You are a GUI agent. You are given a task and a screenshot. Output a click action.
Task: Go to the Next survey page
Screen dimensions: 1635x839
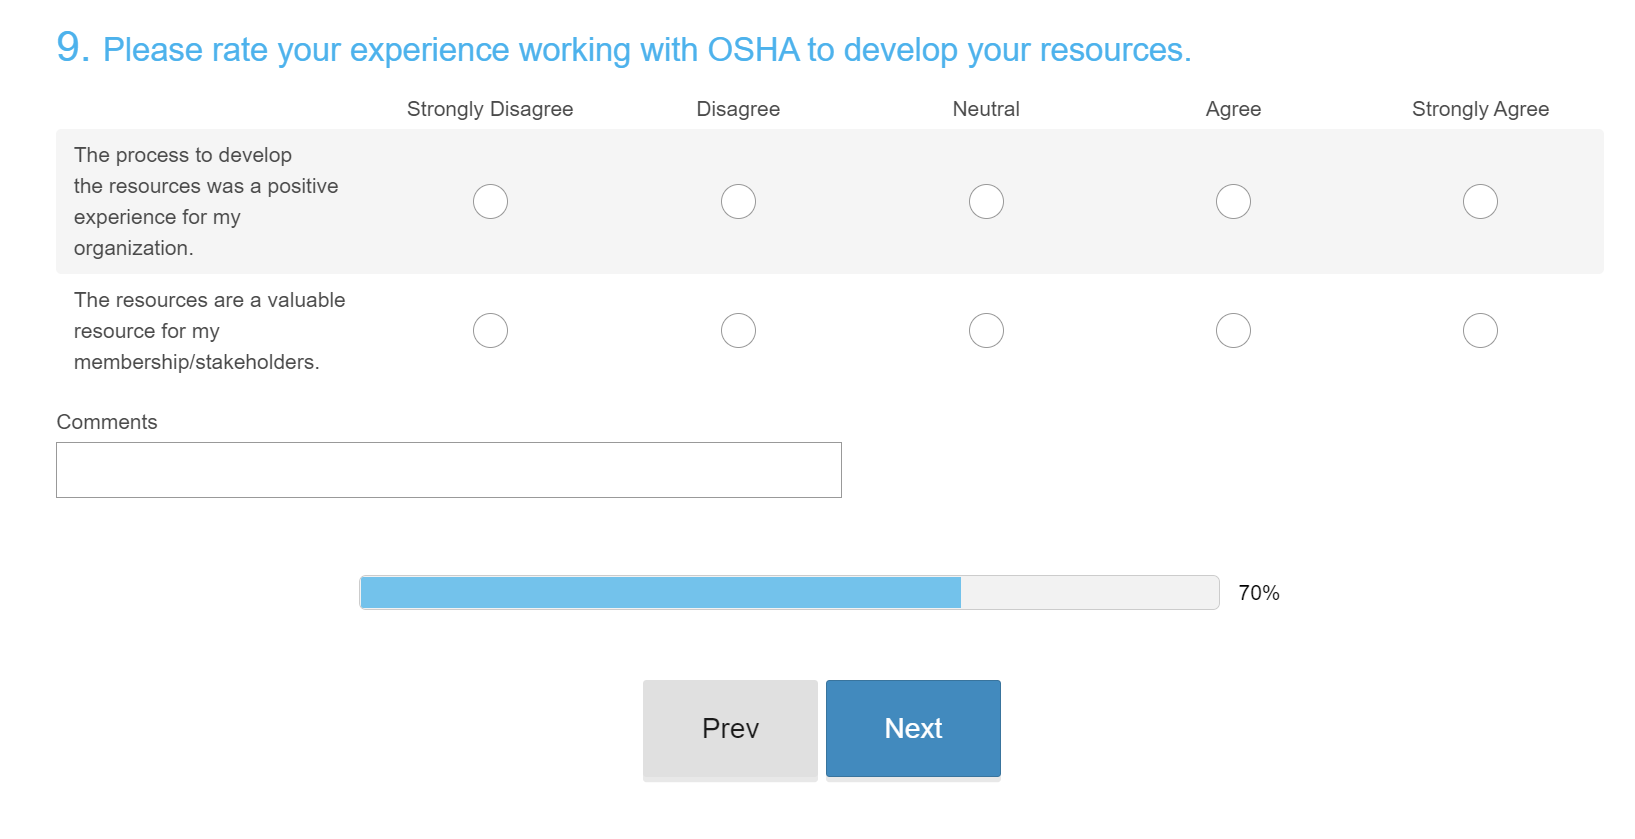click(x=913, y=728)
